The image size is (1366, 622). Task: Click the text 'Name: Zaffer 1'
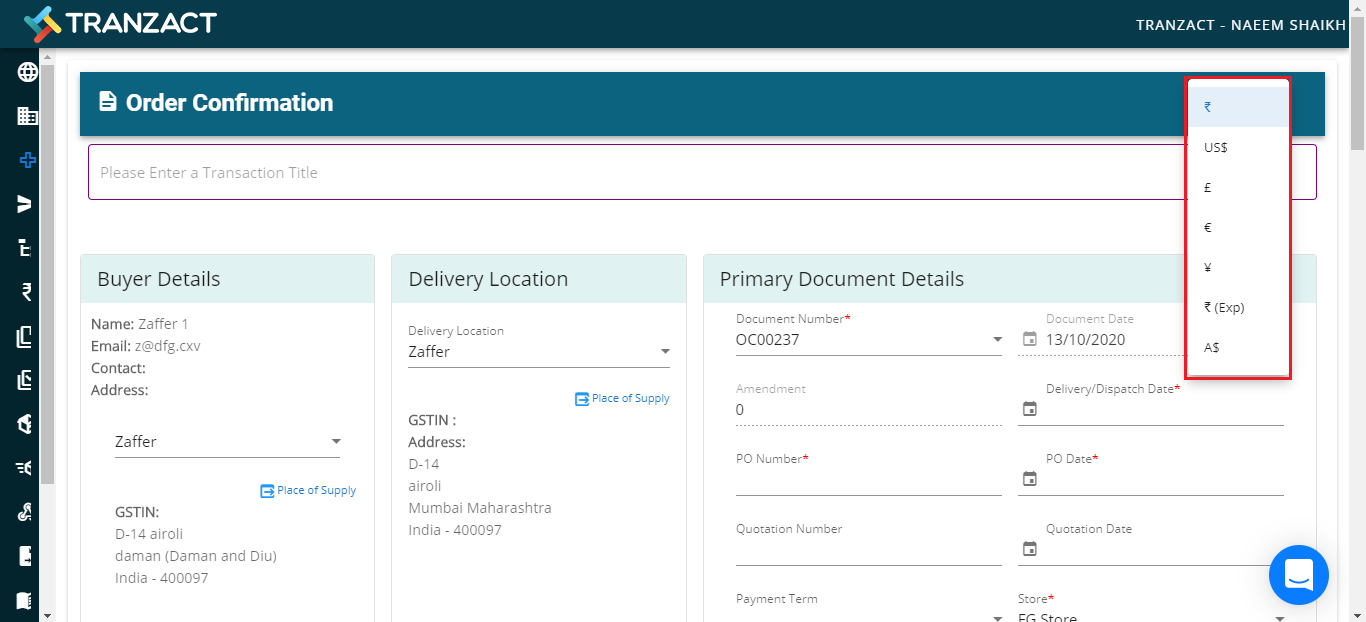point(139,324)
